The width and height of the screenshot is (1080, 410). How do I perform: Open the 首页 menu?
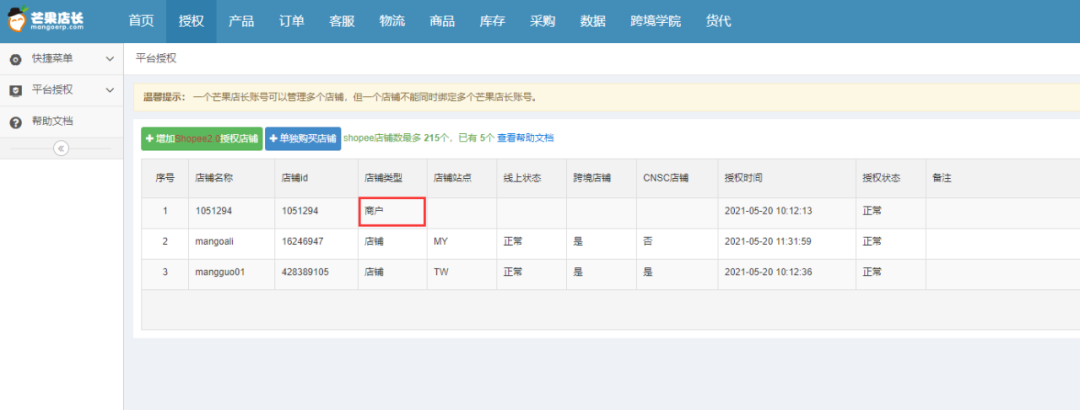[142, 21]
